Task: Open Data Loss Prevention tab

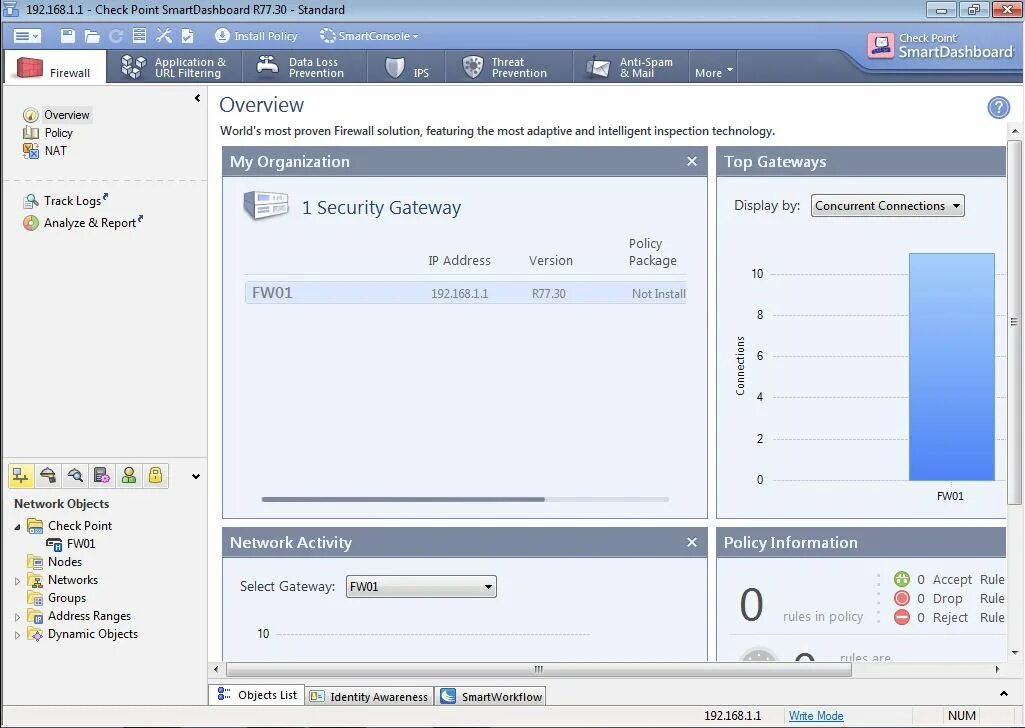Action: click(x=303, y=67)
